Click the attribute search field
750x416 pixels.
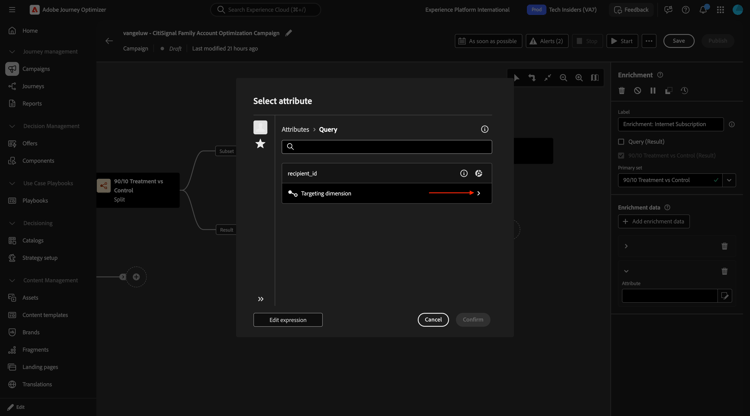click(386, 147)
